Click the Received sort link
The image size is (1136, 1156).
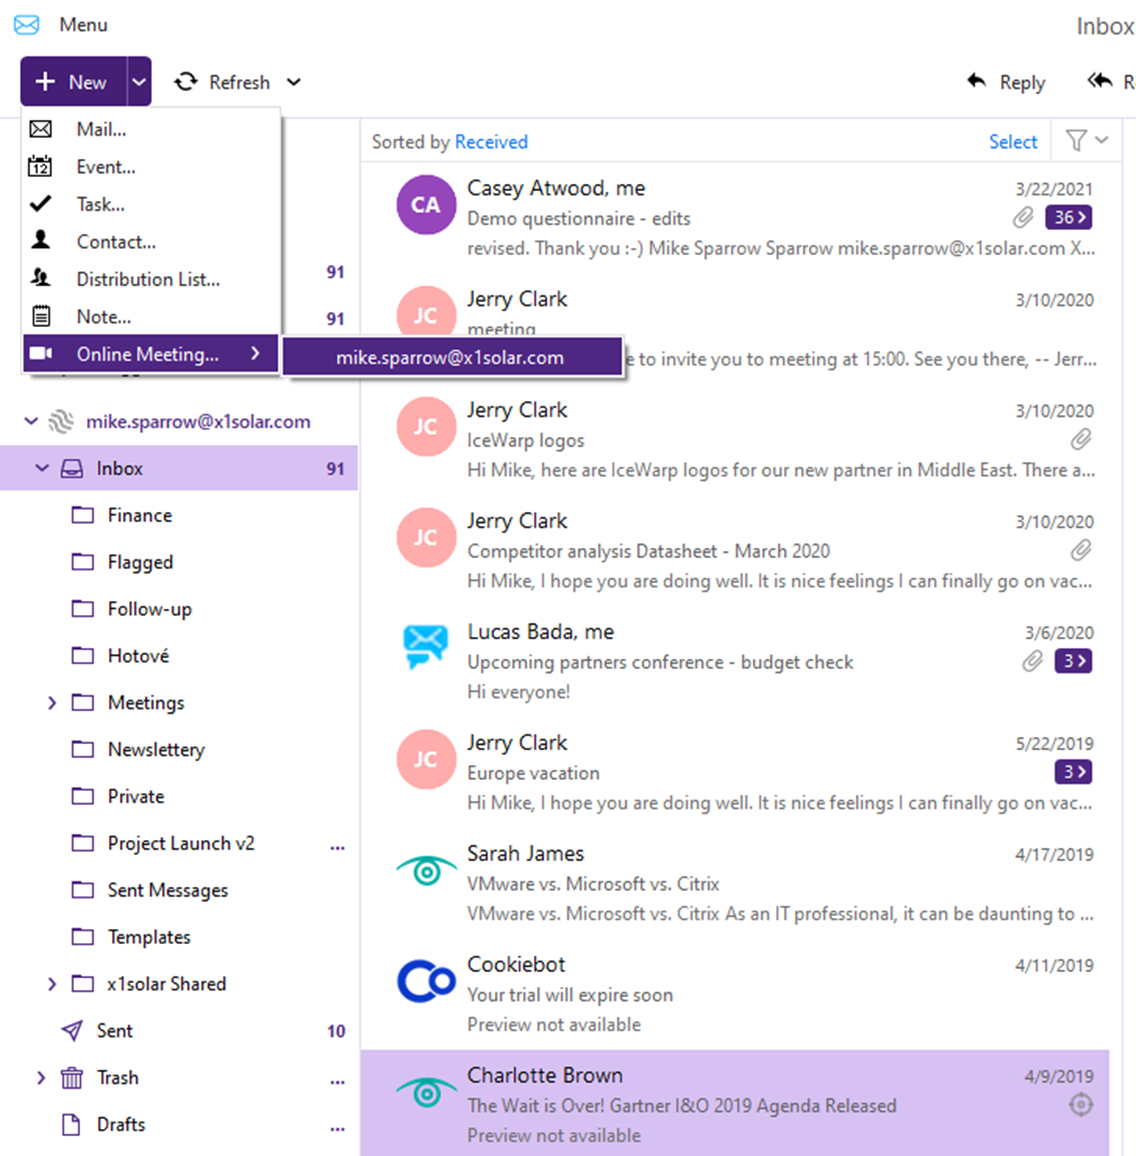[491, 142]
